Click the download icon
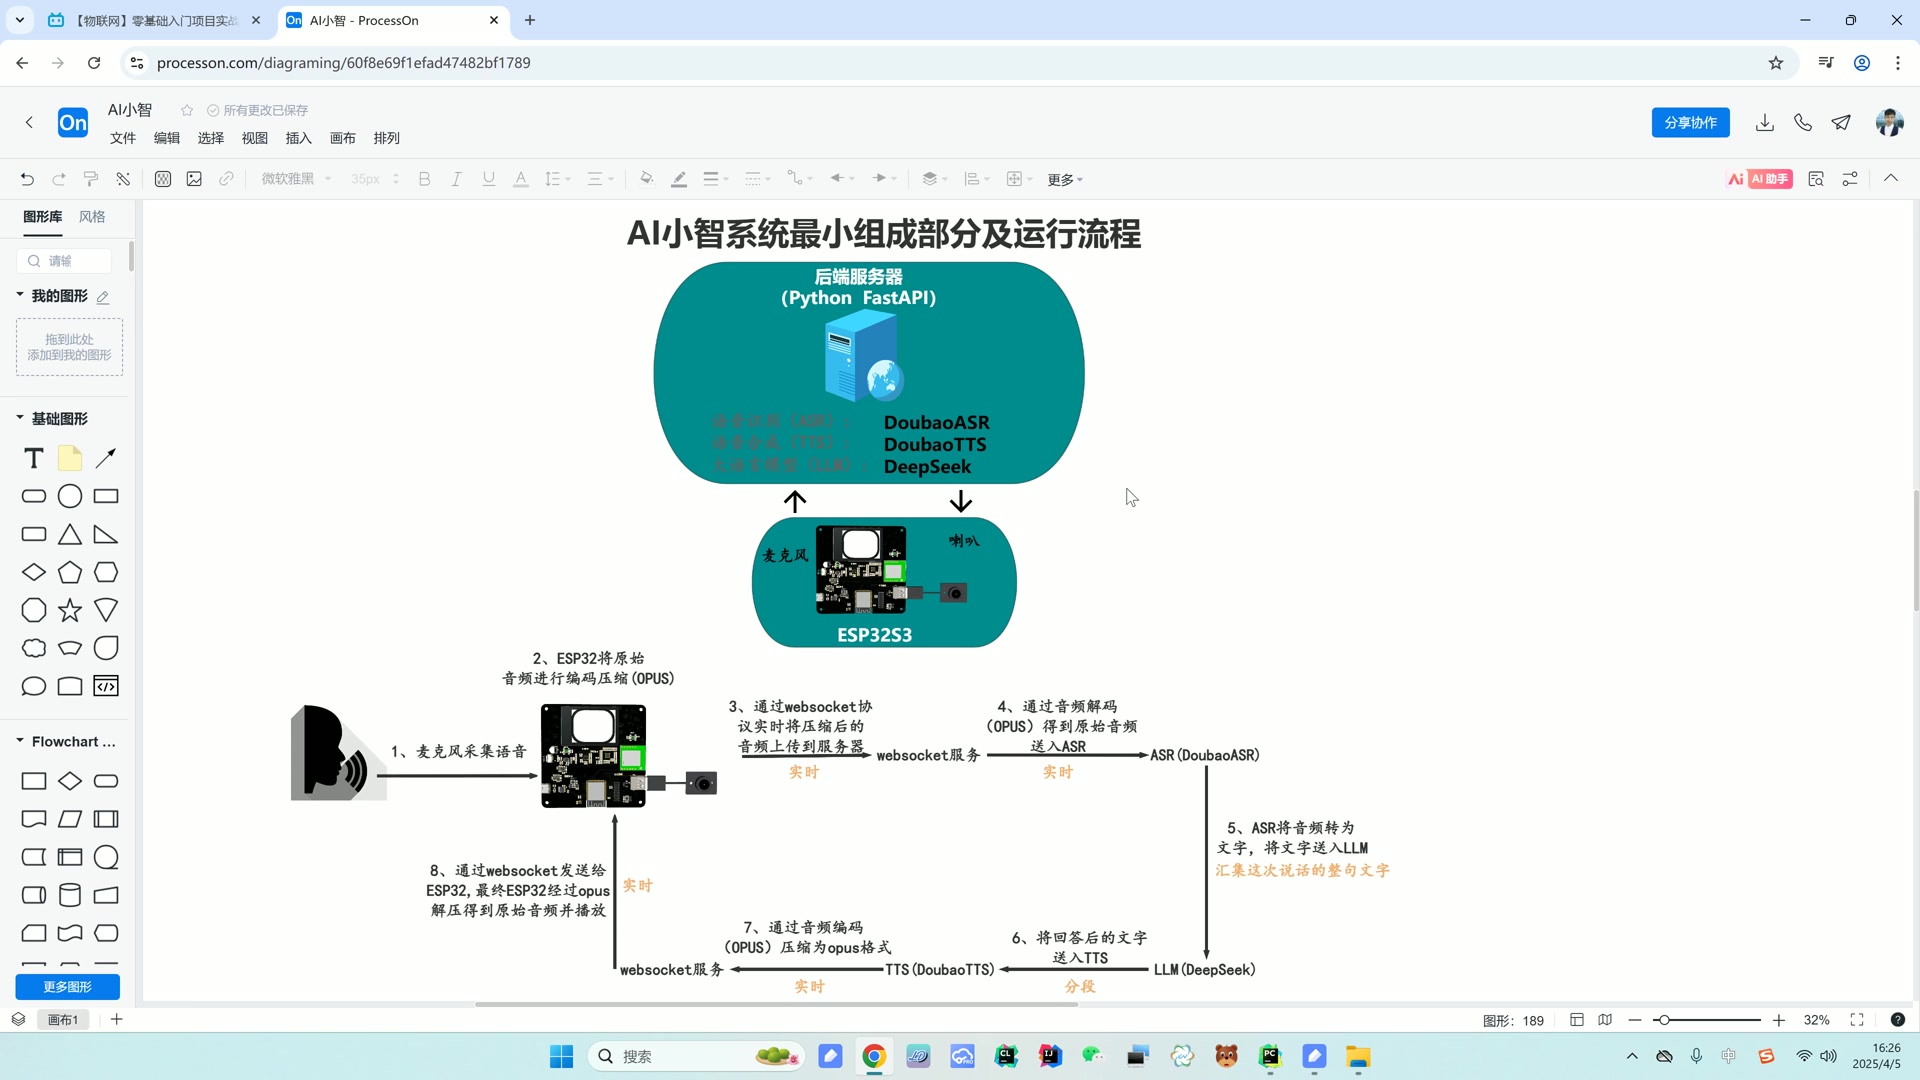 pos(1765,122)
